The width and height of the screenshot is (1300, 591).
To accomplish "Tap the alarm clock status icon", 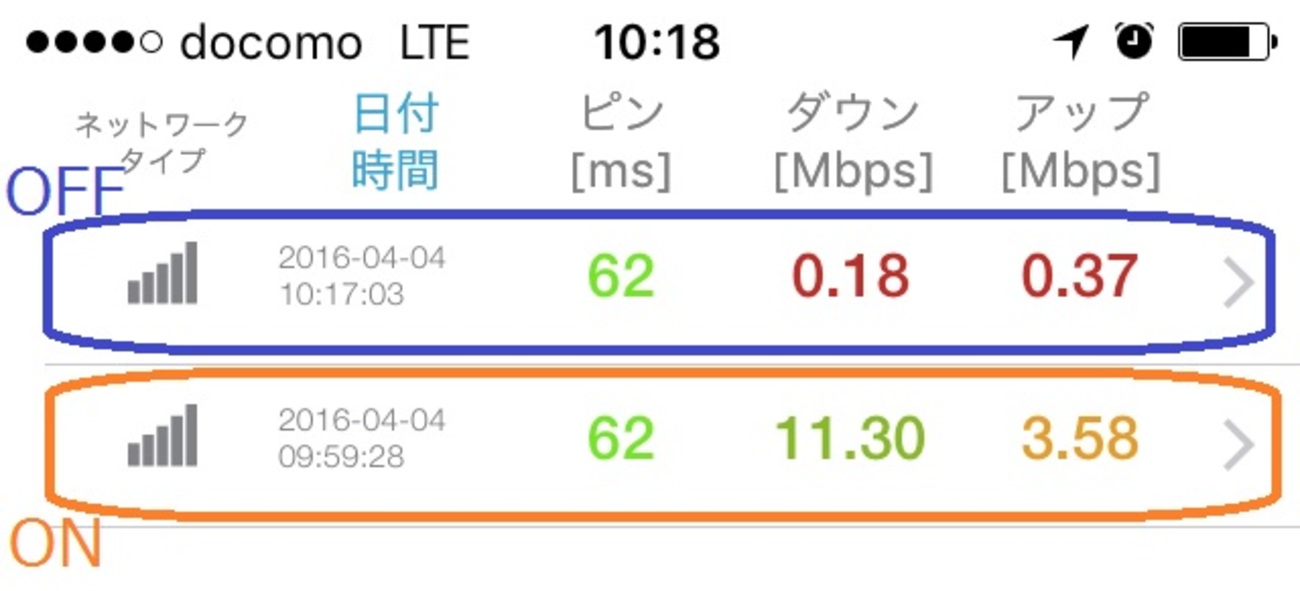I will click(1134, 41).
